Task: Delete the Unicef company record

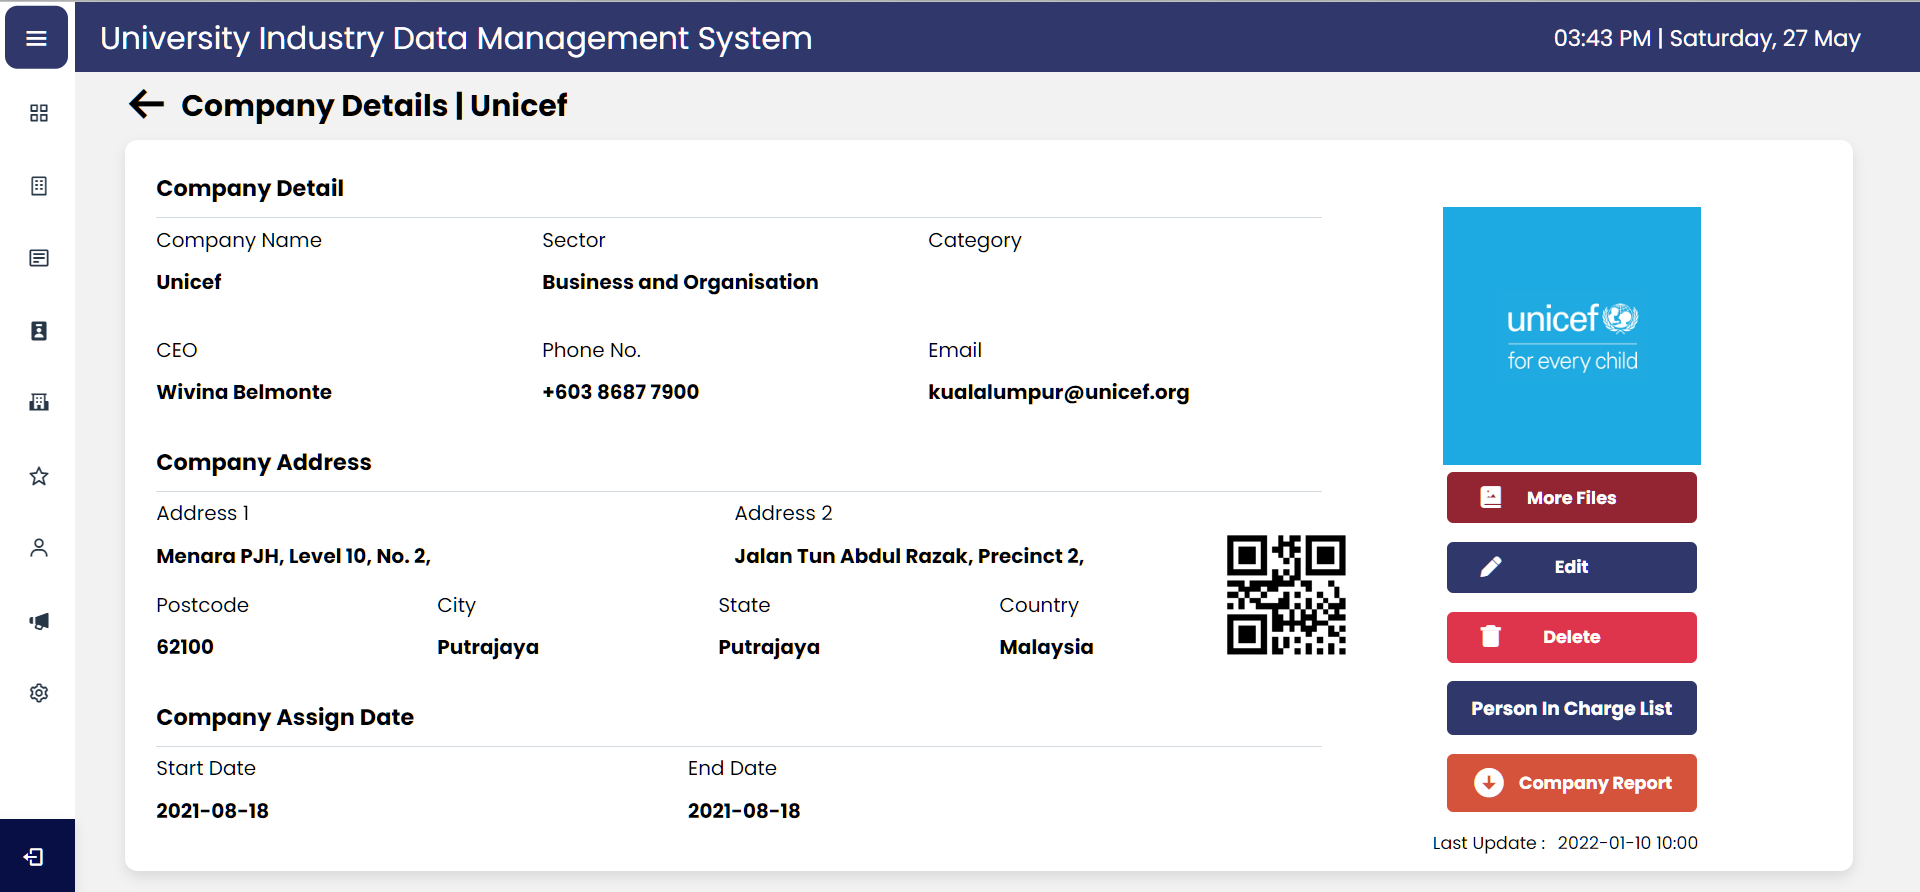Action: (1571, 637)
